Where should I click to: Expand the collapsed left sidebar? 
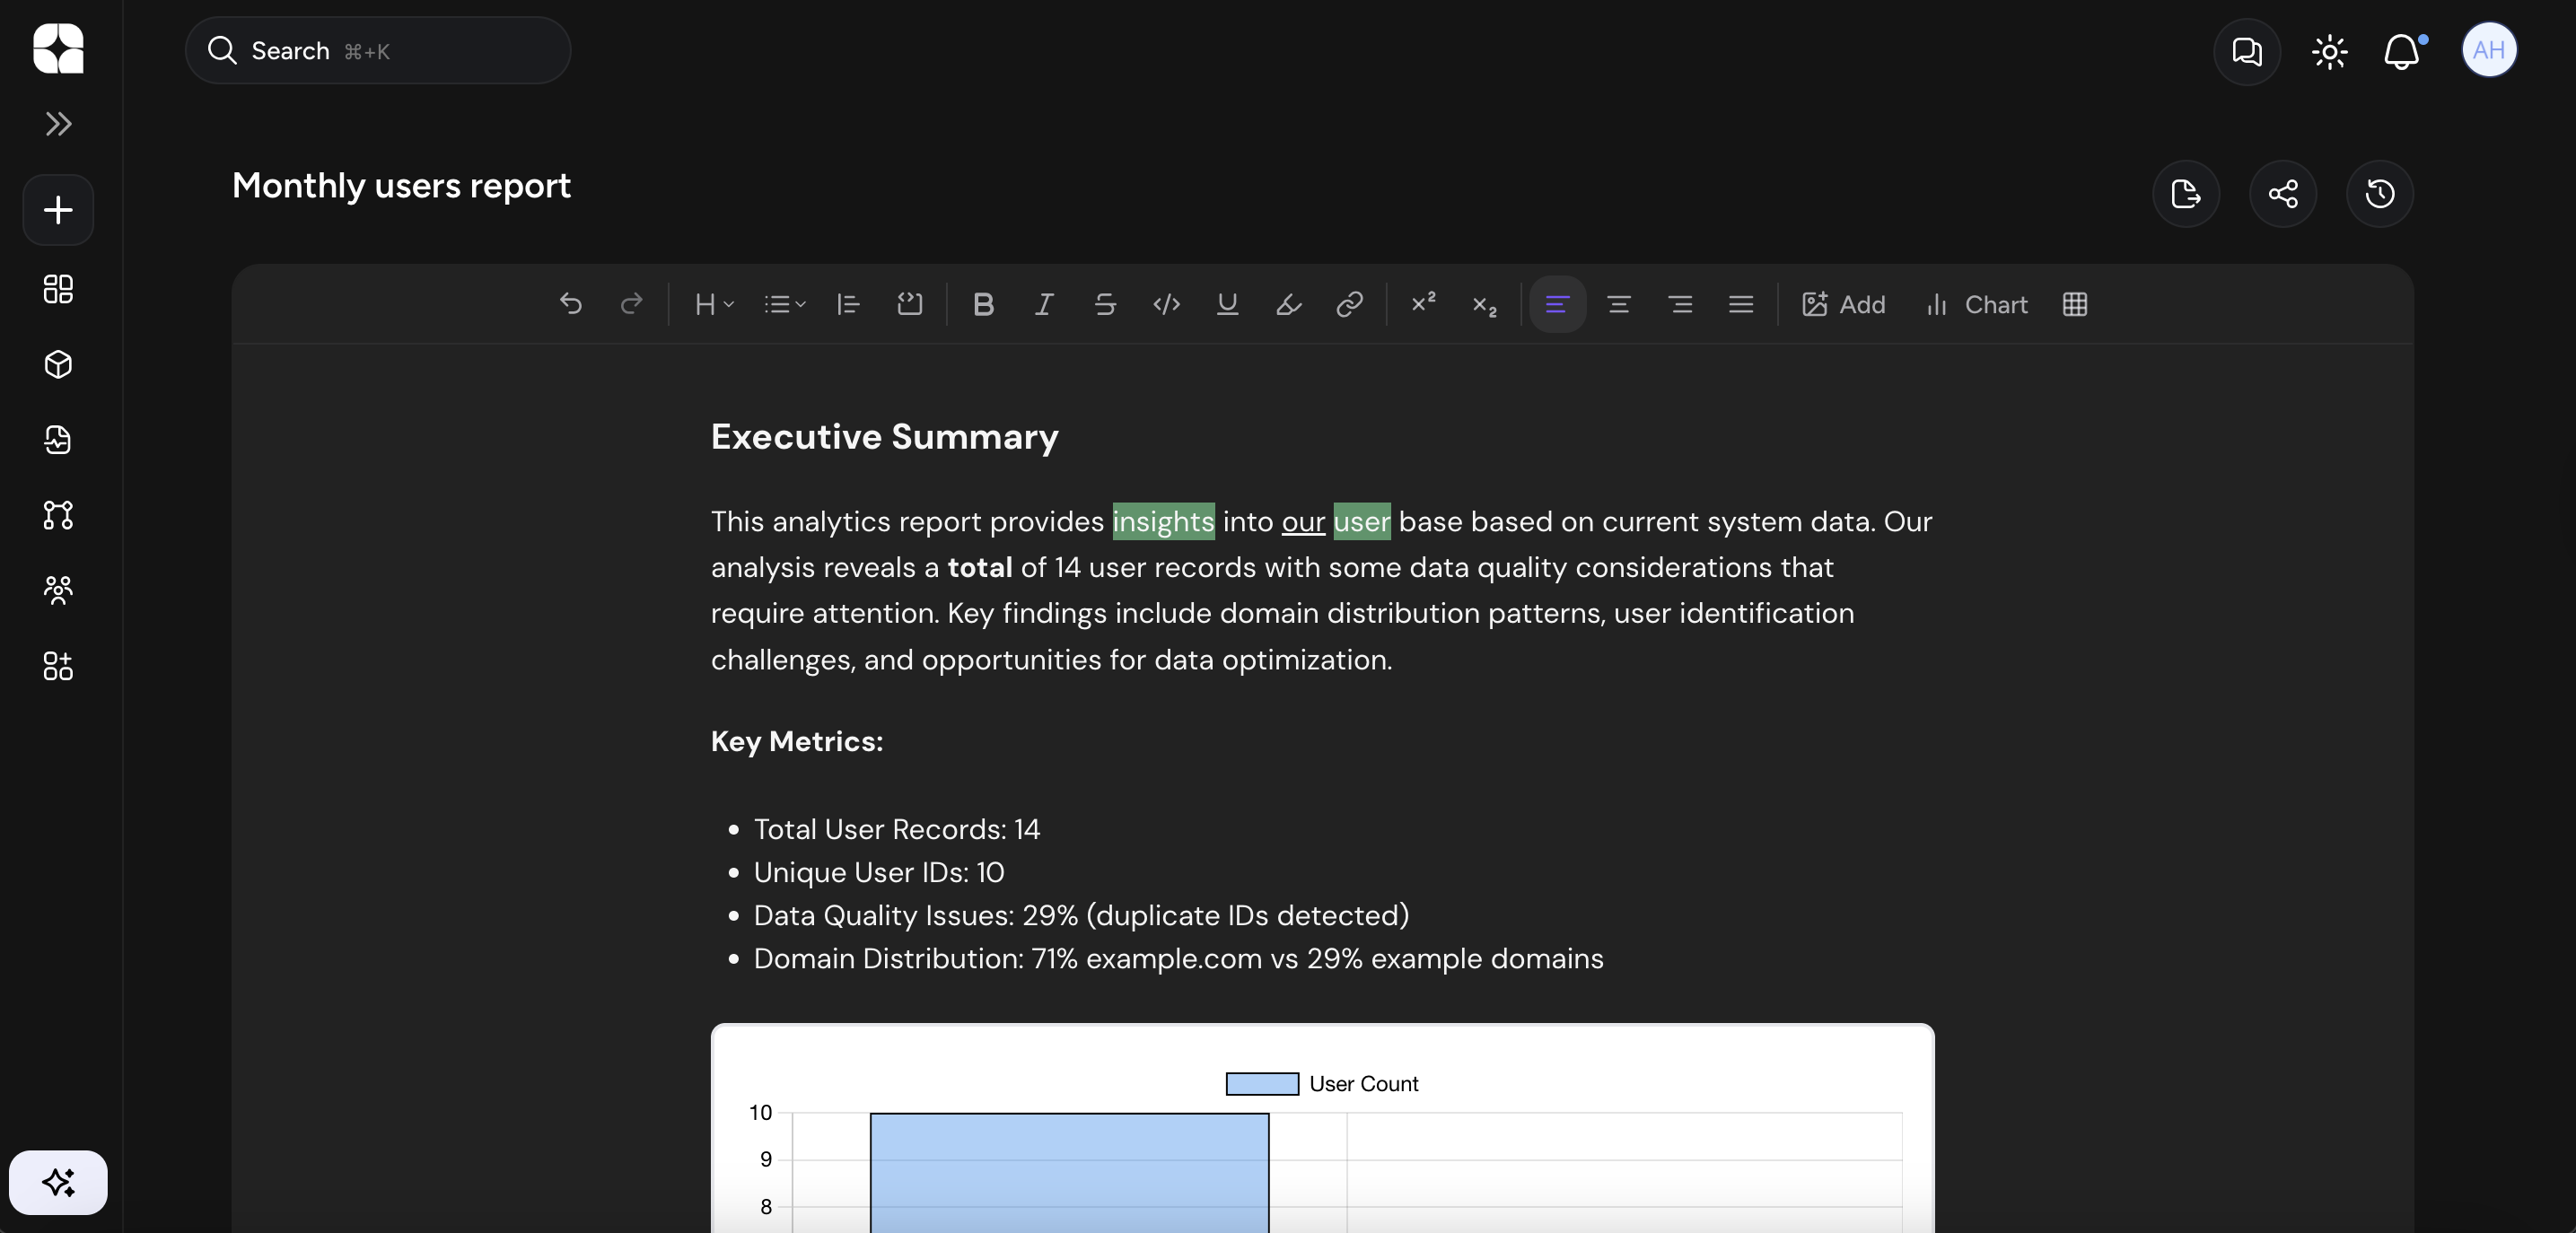point(57,124)
